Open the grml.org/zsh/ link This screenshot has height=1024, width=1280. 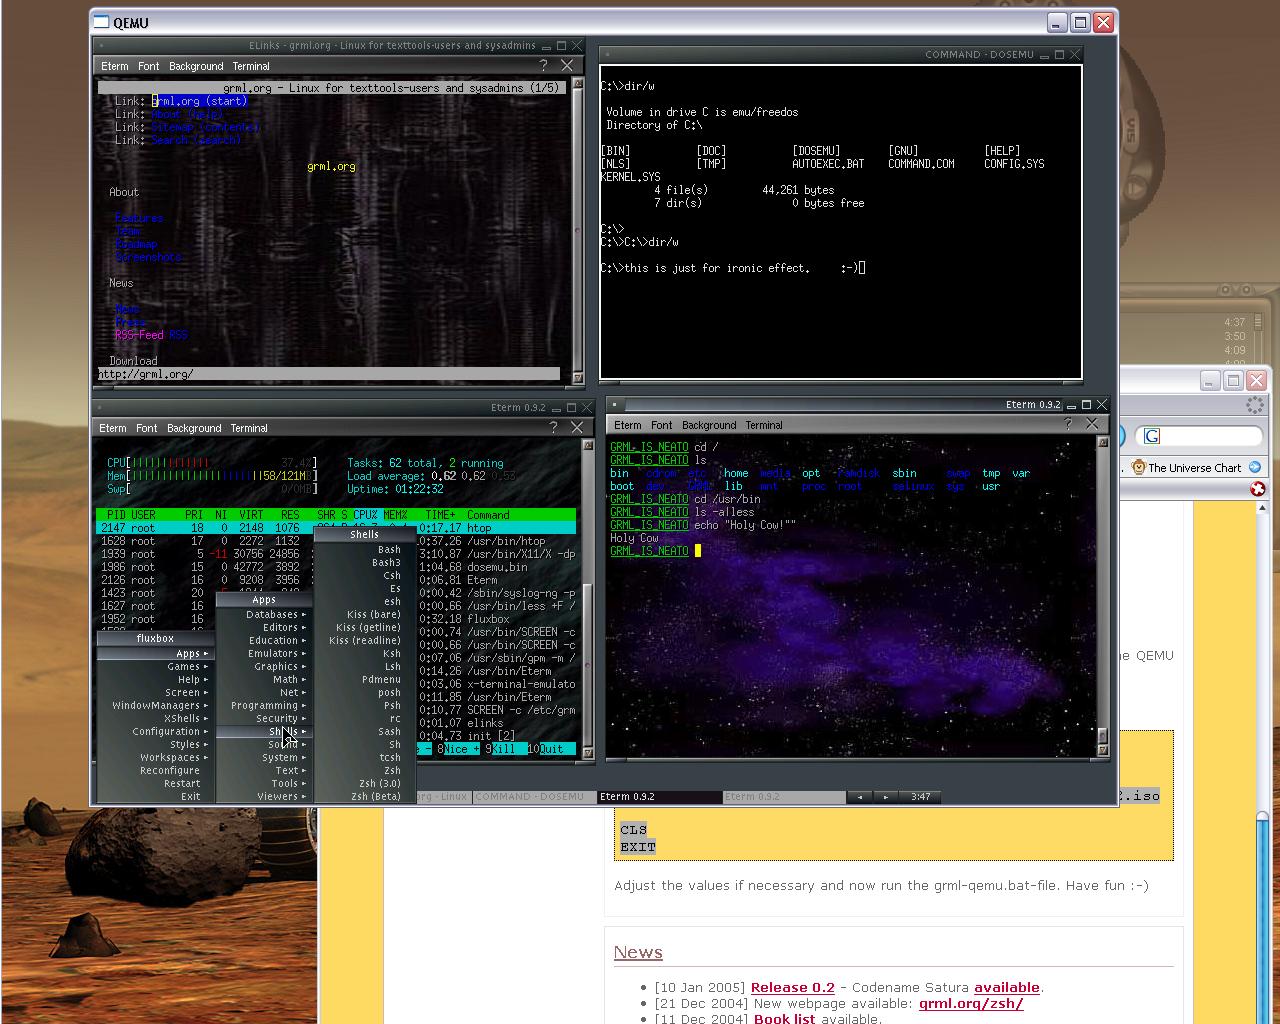click(971, 1003)
